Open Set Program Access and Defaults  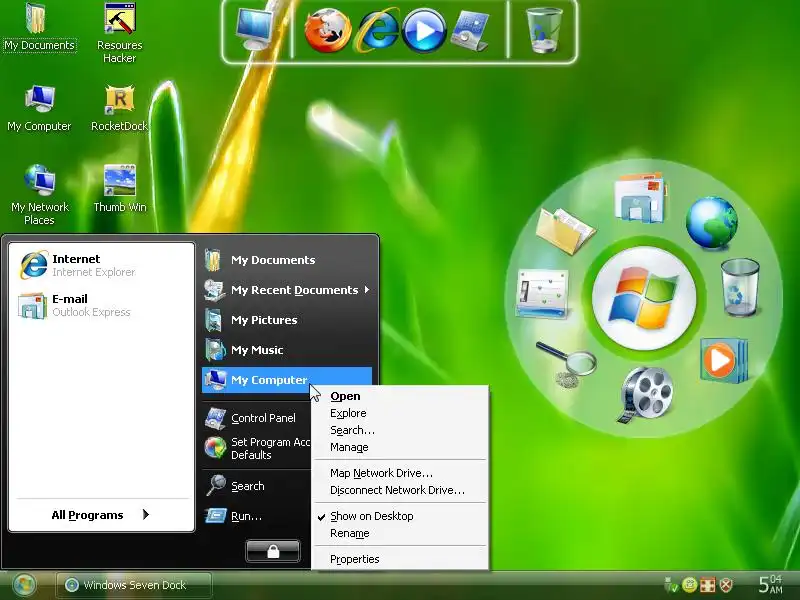click(x=256, y=448)
